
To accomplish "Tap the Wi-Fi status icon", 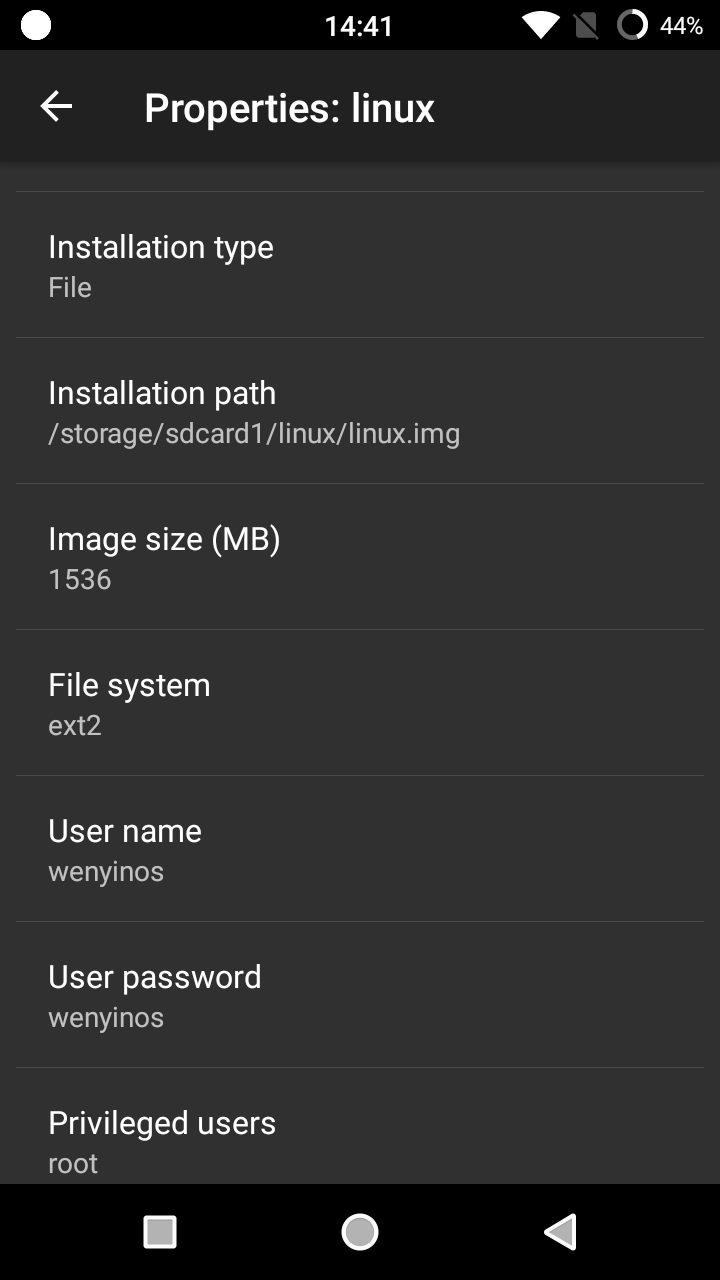I will [x=540, y=25].
